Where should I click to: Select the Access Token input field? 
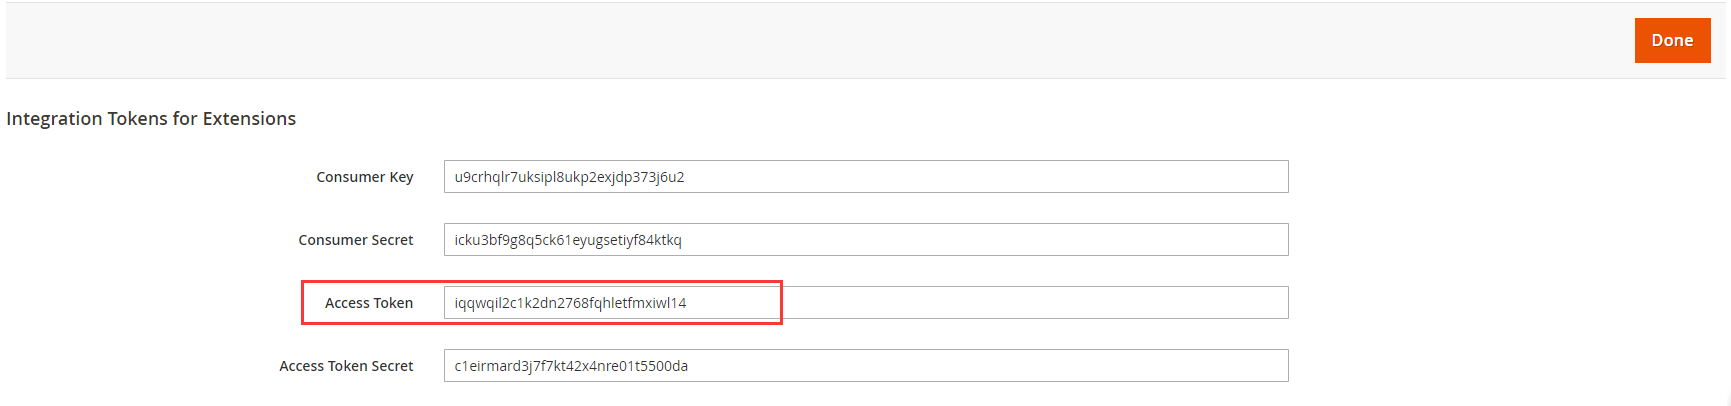click(x=865, y=303)
